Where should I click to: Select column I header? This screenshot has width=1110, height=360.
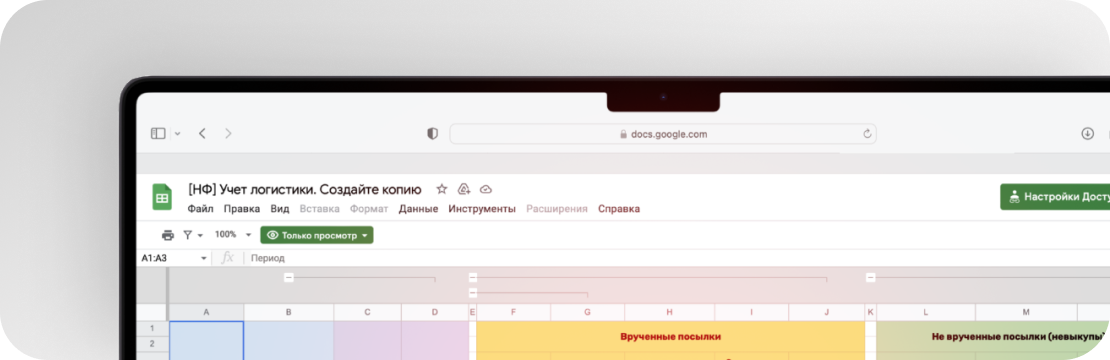[752, 312]
